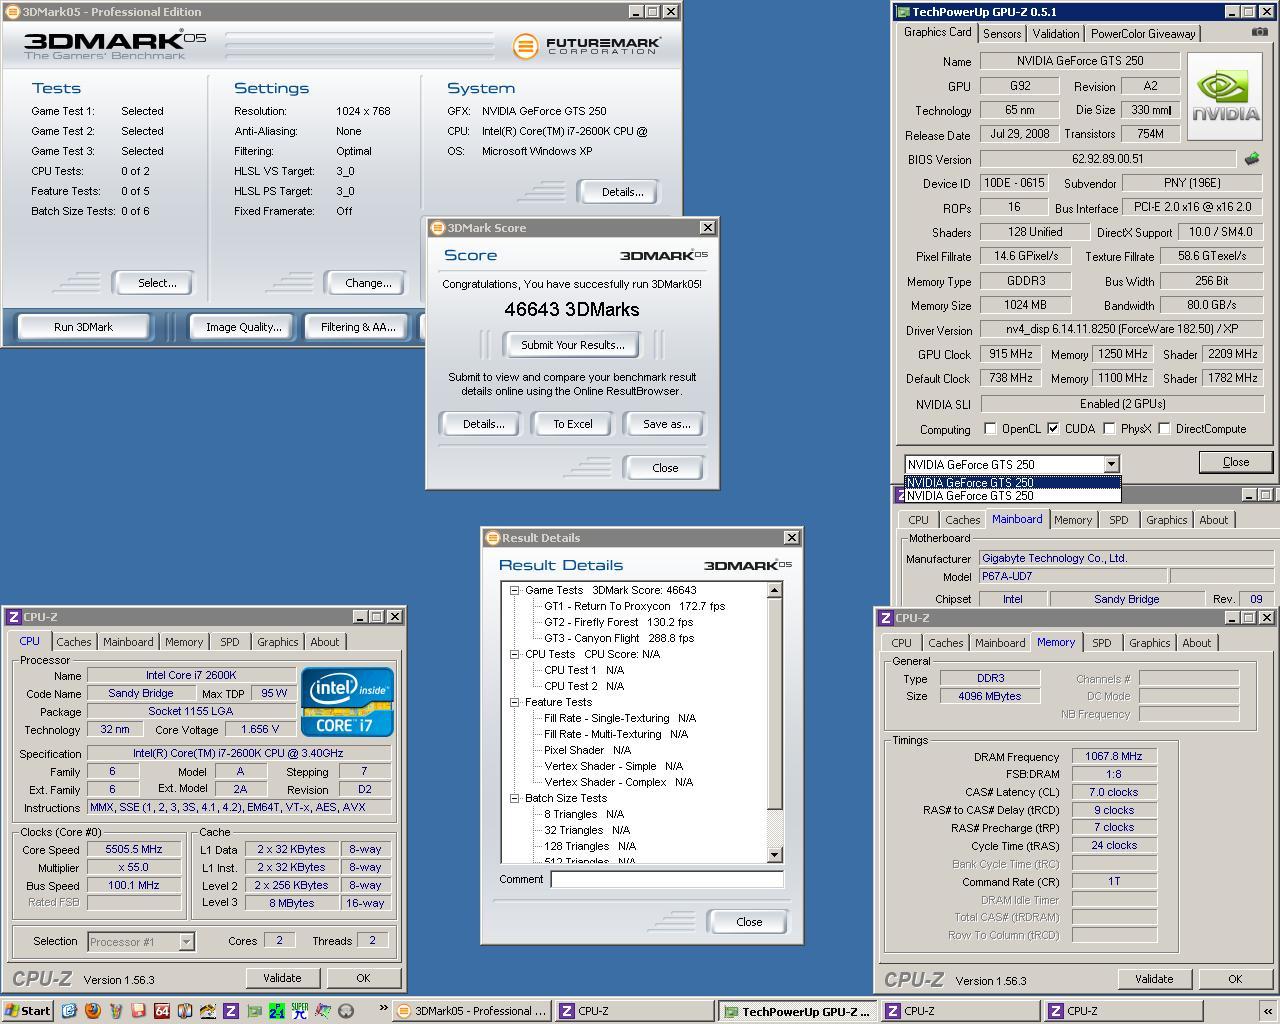Click Validate in left CPU-Z window
The width and height of the screenshot is (1280, 1024).
tap(282, 978)
